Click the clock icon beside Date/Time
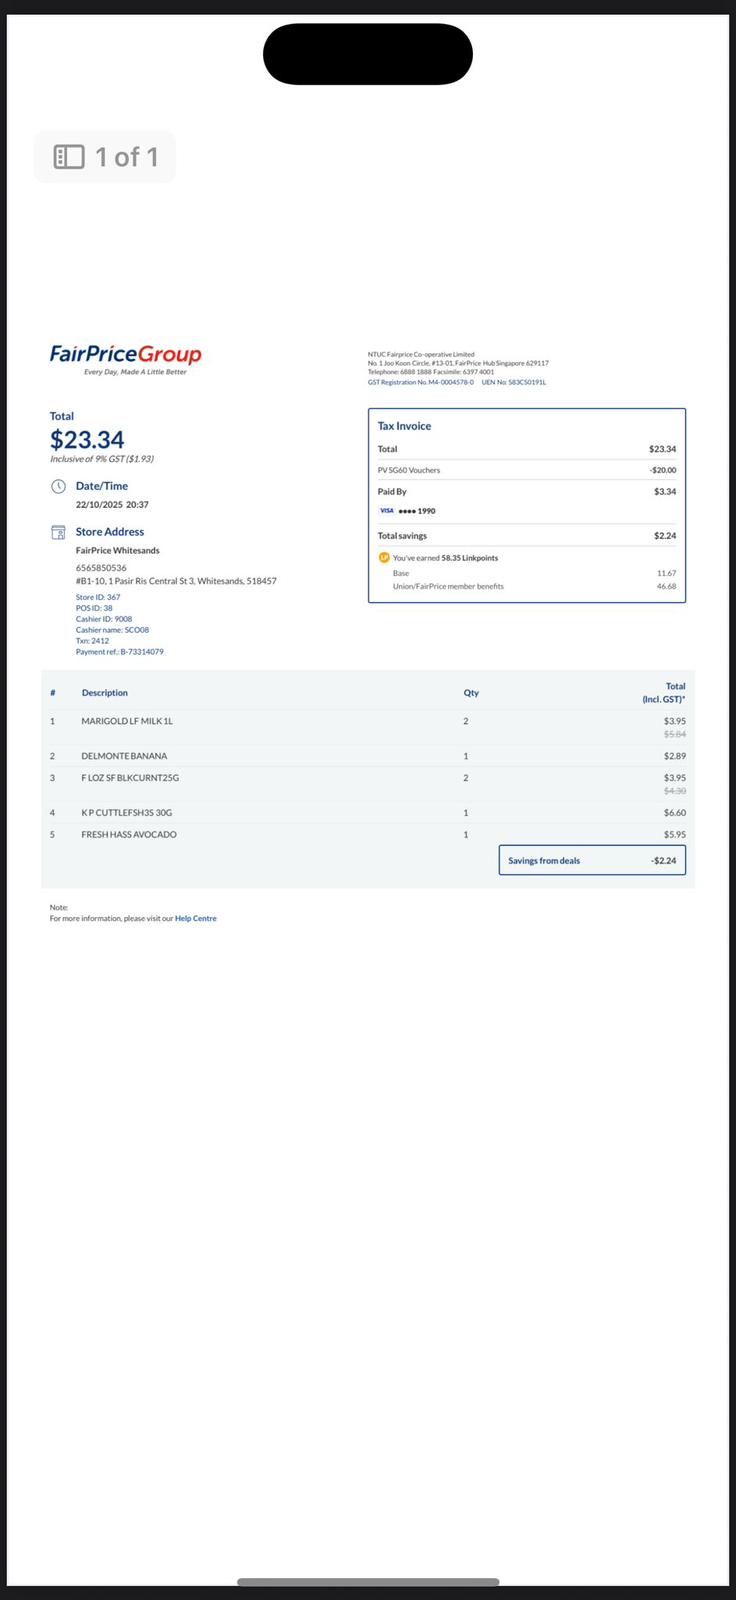 click(58, 486)
